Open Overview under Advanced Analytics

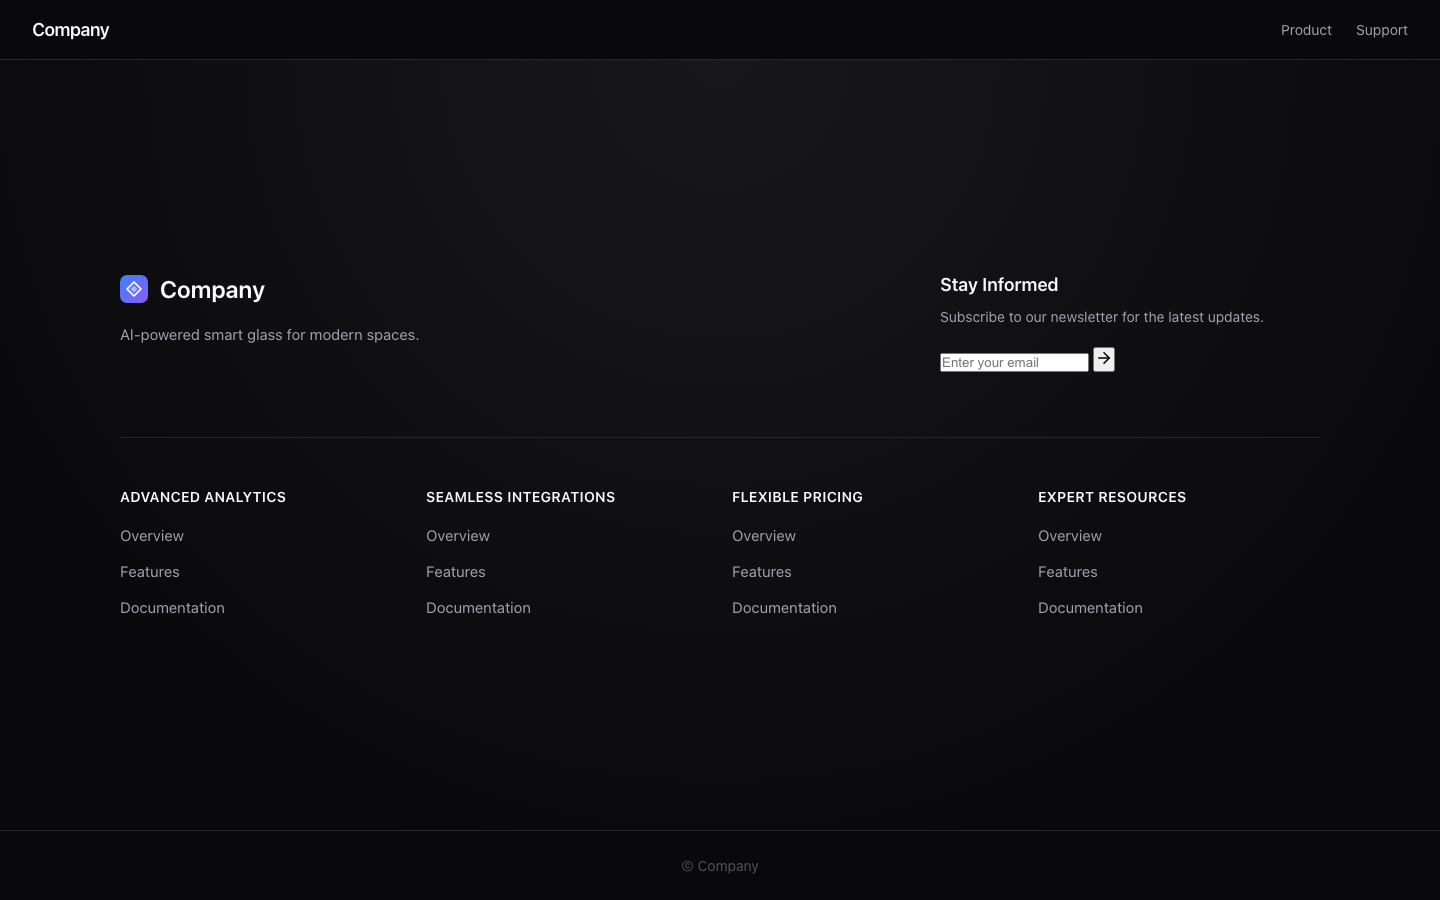pos(152,536)
